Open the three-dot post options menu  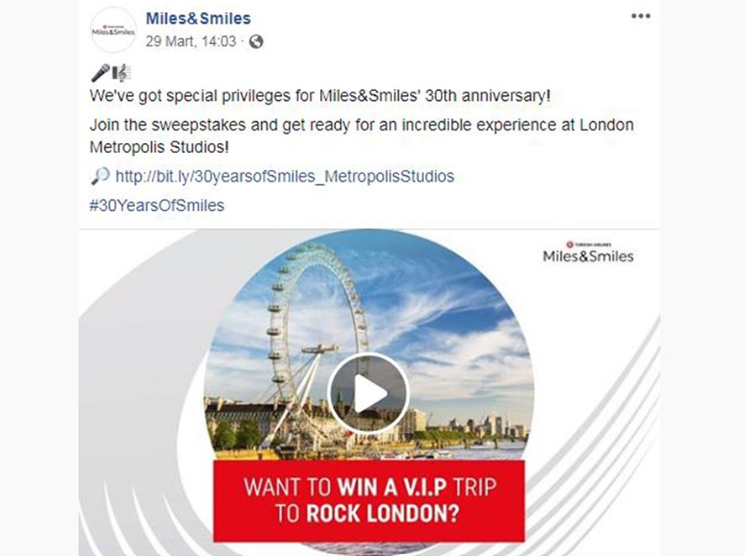pos(640,16)
